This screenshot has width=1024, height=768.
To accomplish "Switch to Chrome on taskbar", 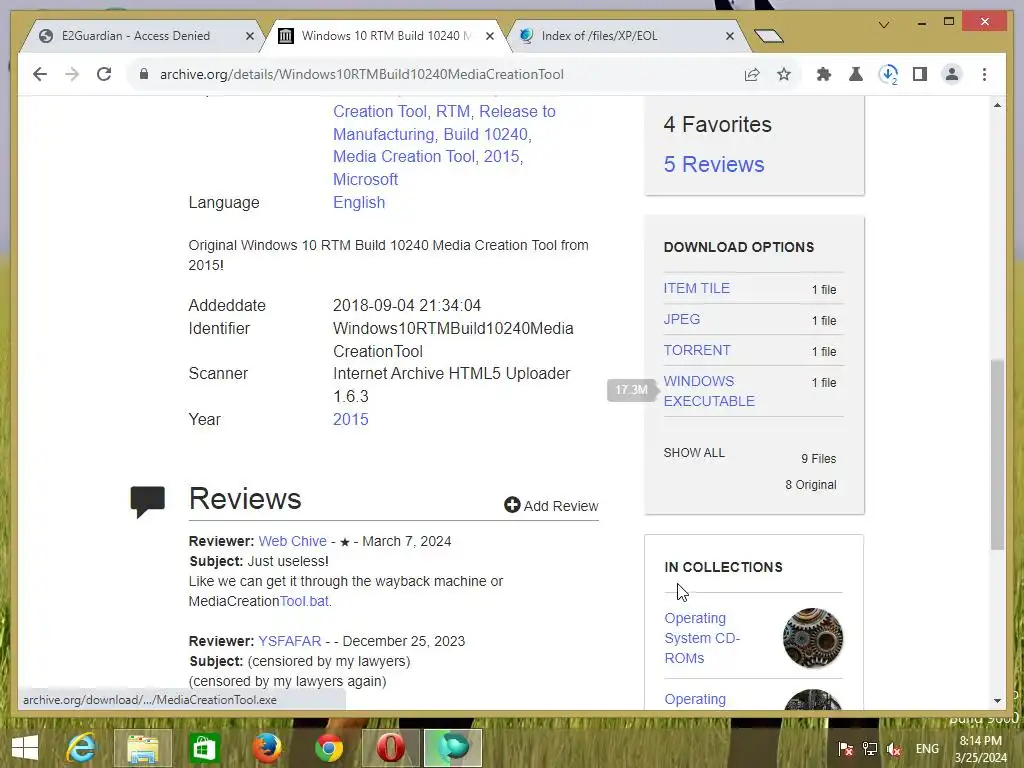I will 328,748.
